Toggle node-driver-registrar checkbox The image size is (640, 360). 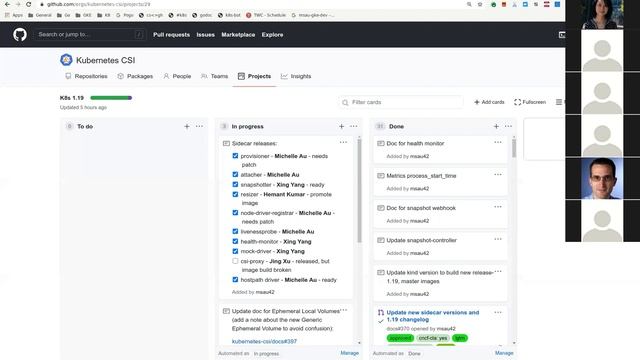click(235, 213)
